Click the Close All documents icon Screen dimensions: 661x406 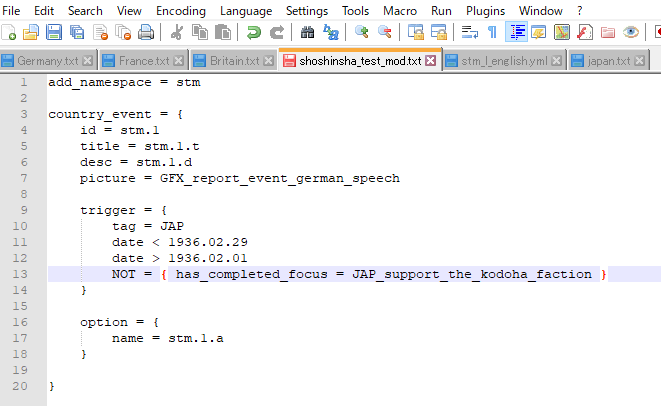(123, 32)
